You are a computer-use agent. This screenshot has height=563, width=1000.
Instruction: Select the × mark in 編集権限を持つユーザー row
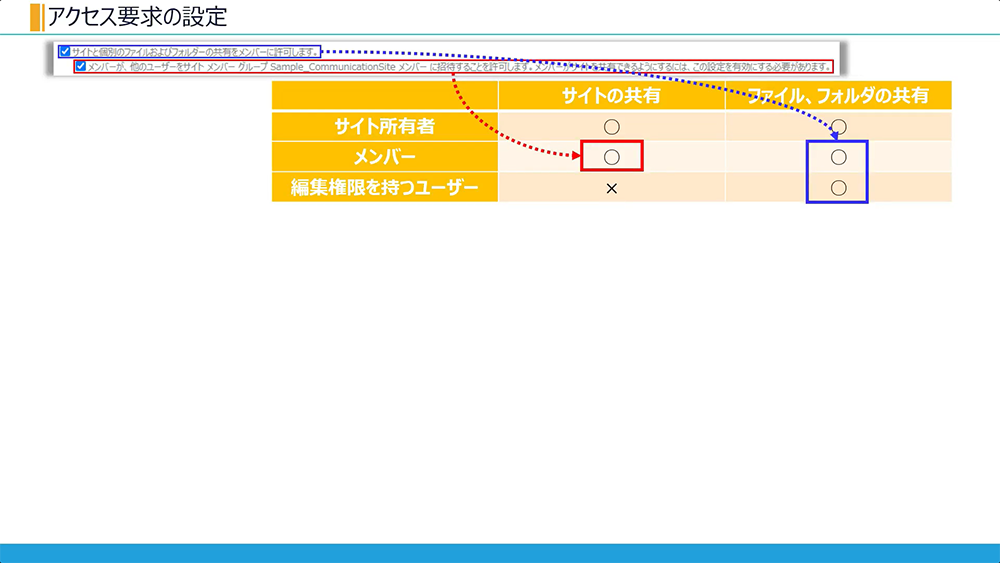pos(612,188)
